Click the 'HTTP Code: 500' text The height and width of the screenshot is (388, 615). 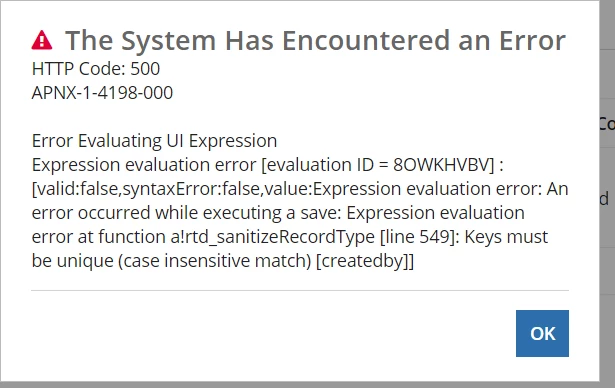click(96, 69)
